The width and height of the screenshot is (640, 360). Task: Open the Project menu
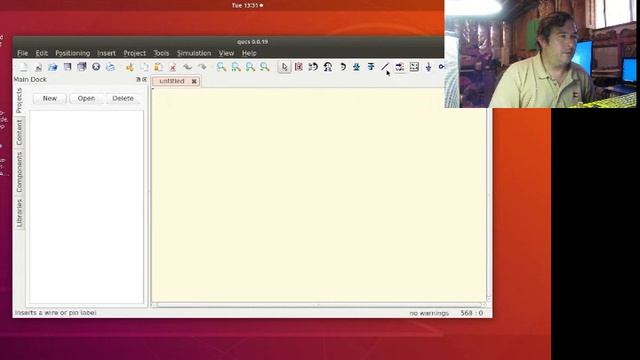135,53
